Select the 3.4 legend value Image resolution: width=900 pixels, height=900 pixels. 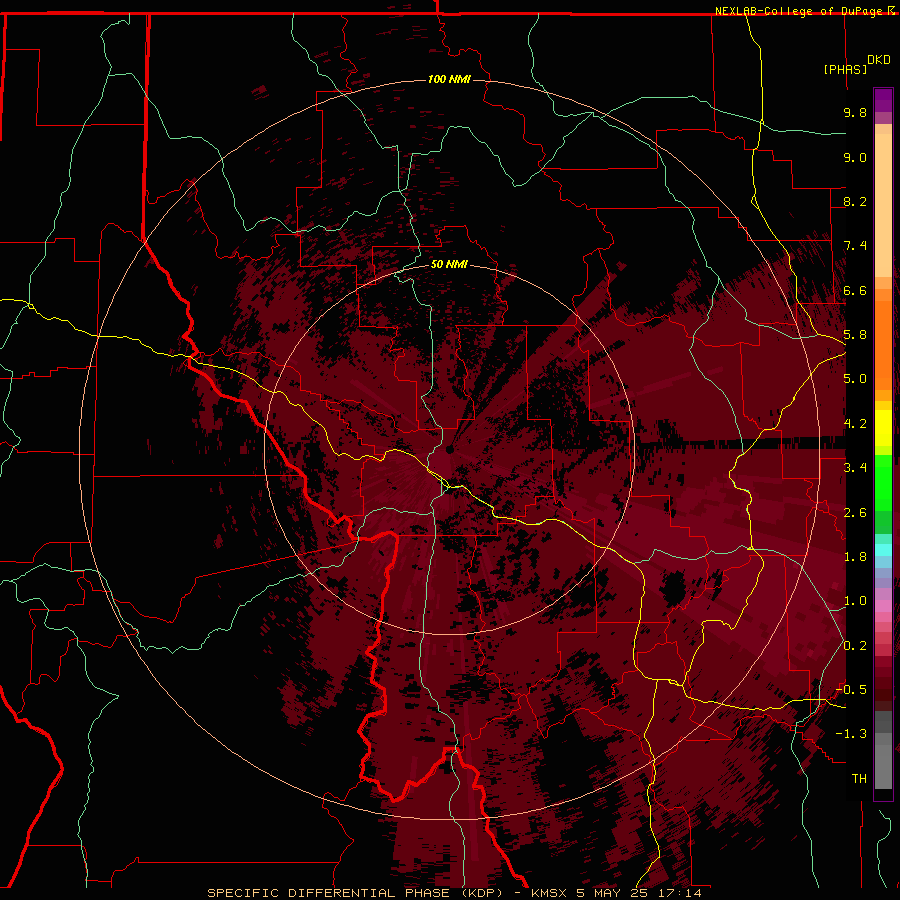point(855,468)
